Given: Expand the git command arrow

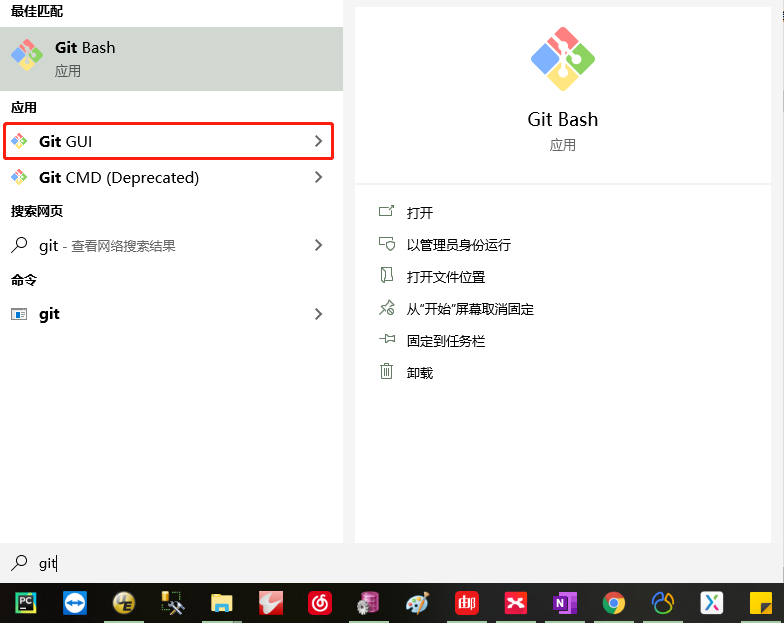Looking at the screenshot, I should click(x=318, y=314).
